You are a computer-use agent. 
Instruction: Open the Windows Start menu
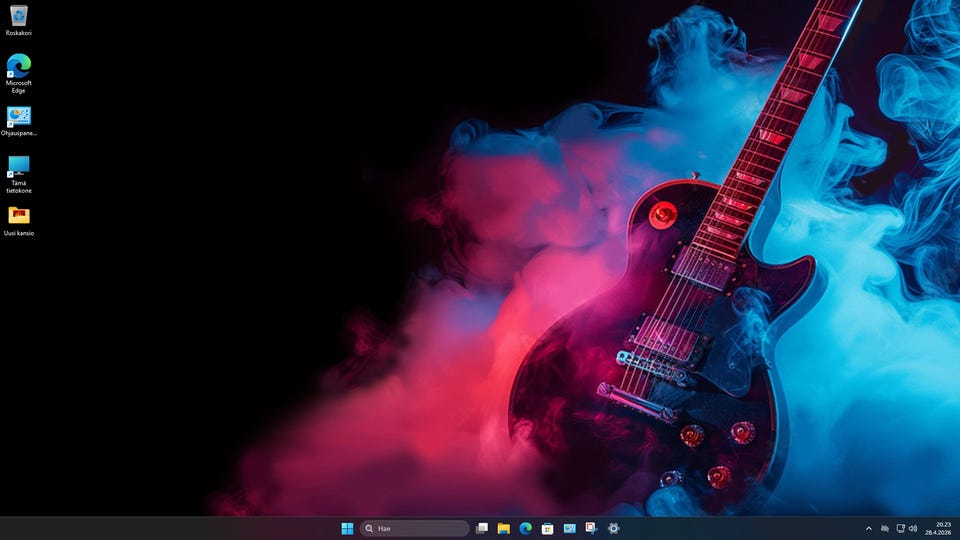tap(347, 528)
